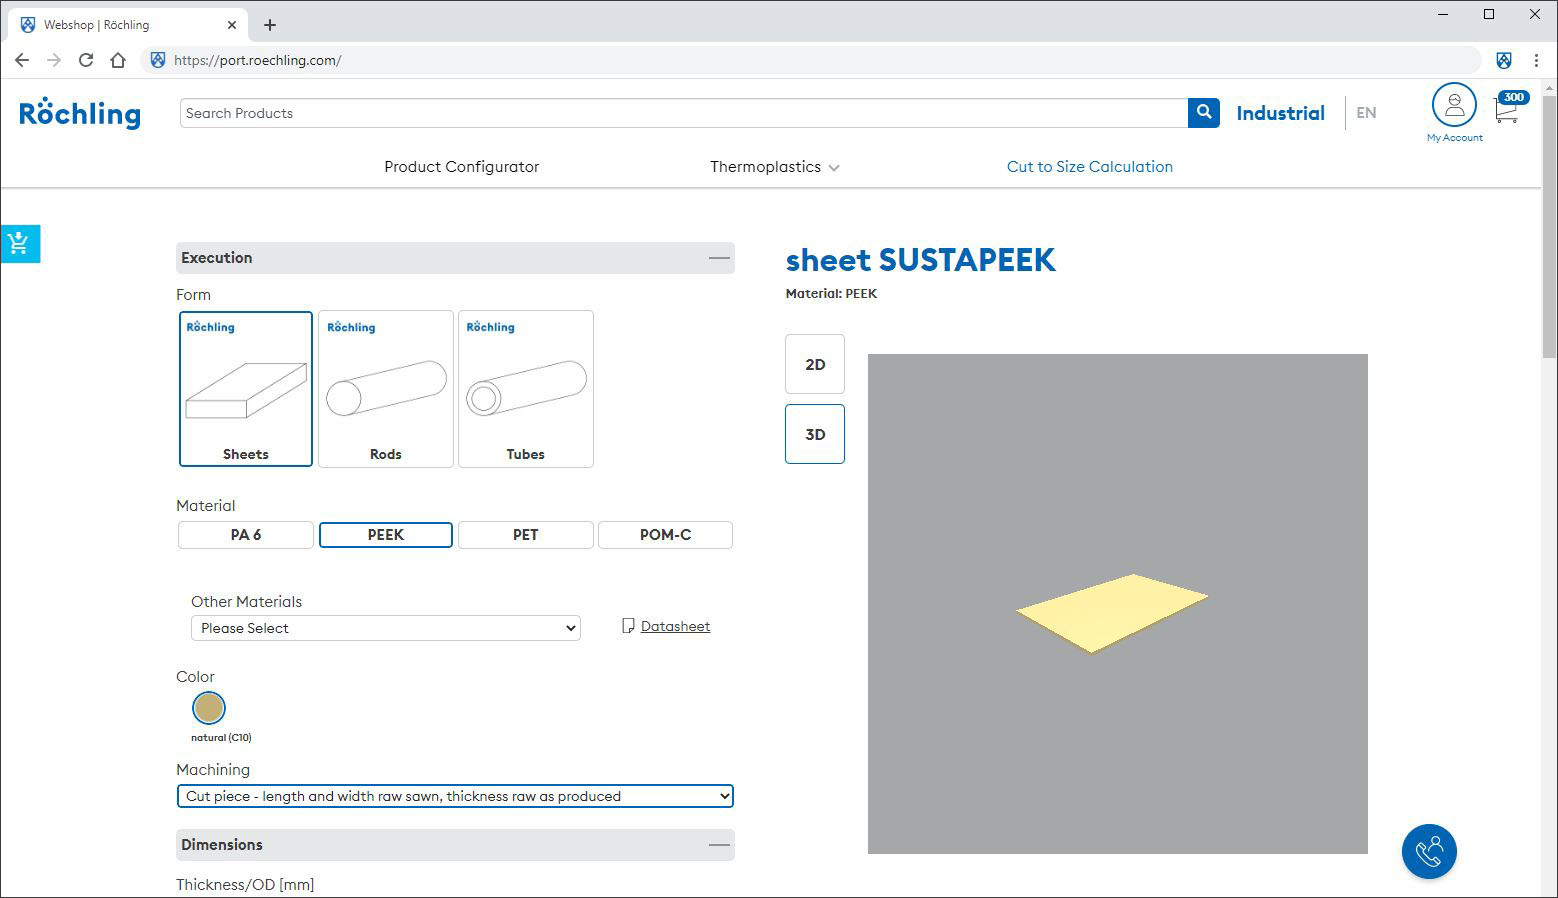Select the Tubes form option

click(x=526, y=389)
